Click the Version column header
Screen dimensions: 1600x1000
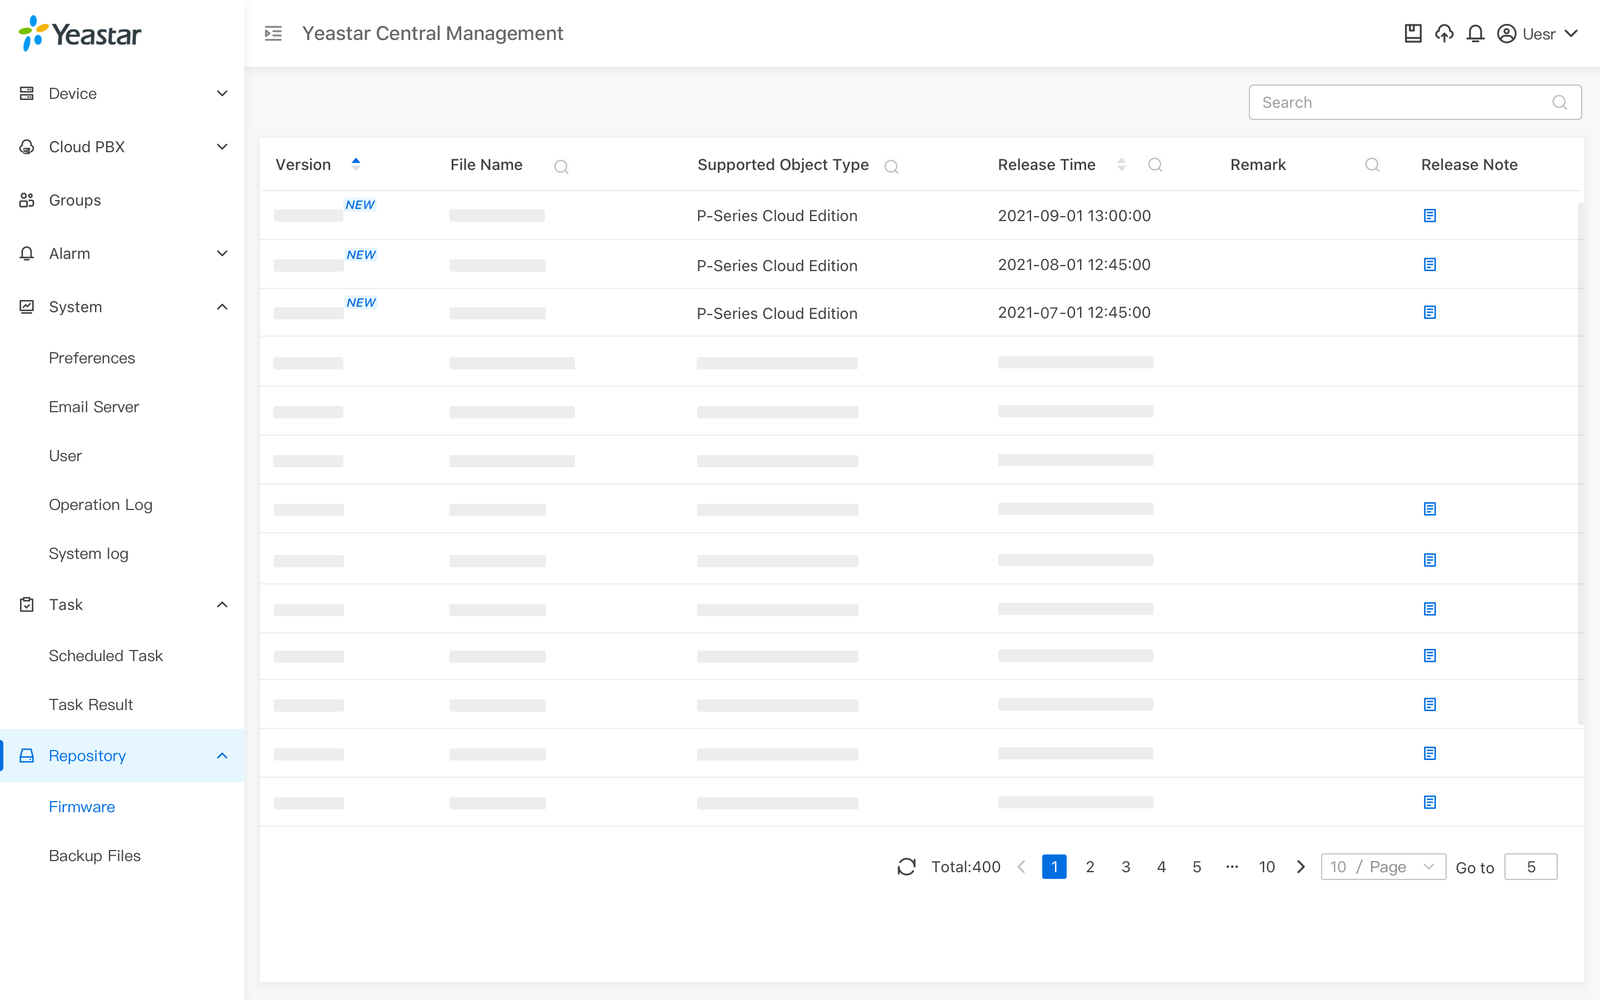click(x=303, y=165)
